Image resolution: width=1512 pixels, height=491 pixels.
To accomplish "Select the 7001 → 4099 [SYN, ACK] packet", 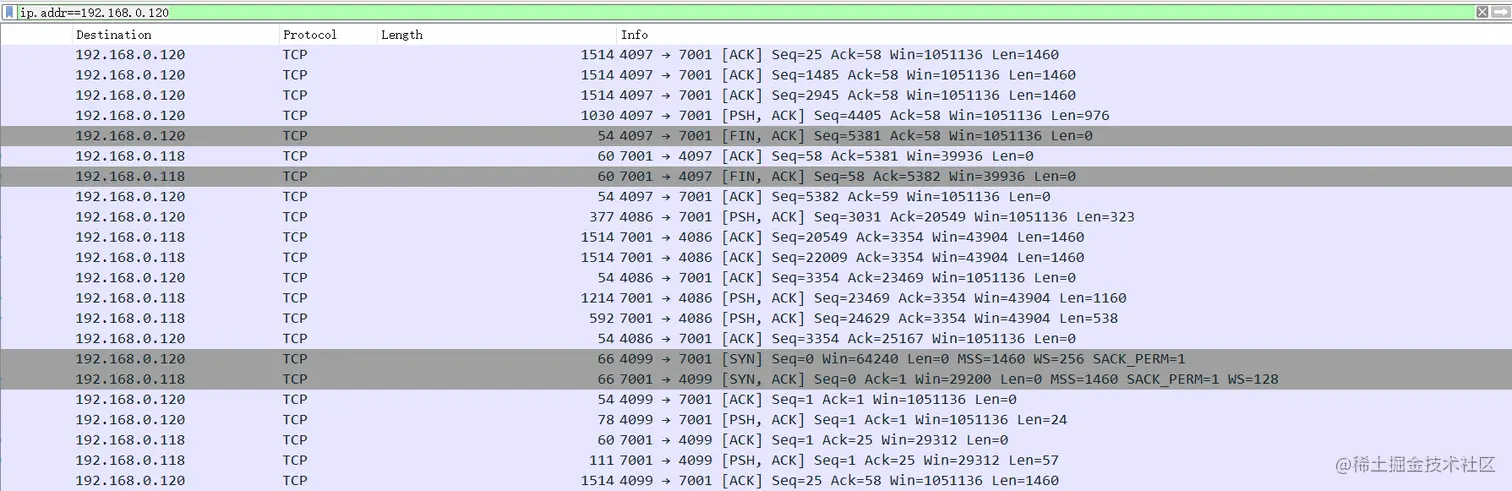I will 756,379.
